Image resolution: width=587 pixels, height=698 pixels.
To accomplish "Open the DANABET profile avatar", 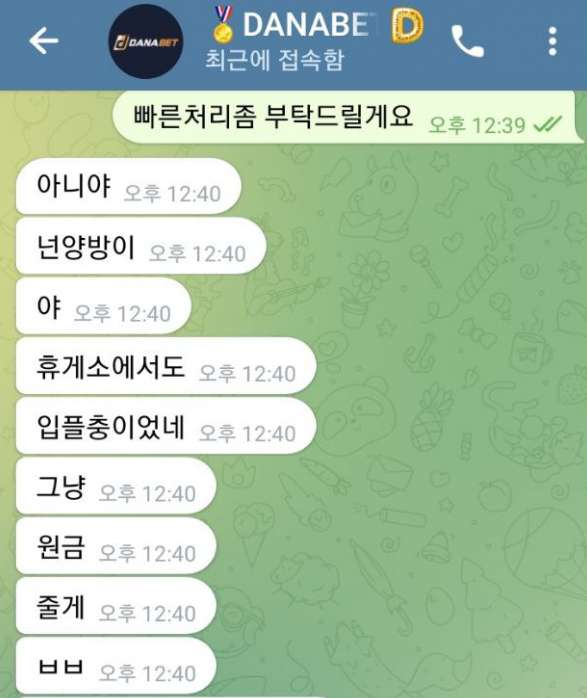I will (146, 42).
